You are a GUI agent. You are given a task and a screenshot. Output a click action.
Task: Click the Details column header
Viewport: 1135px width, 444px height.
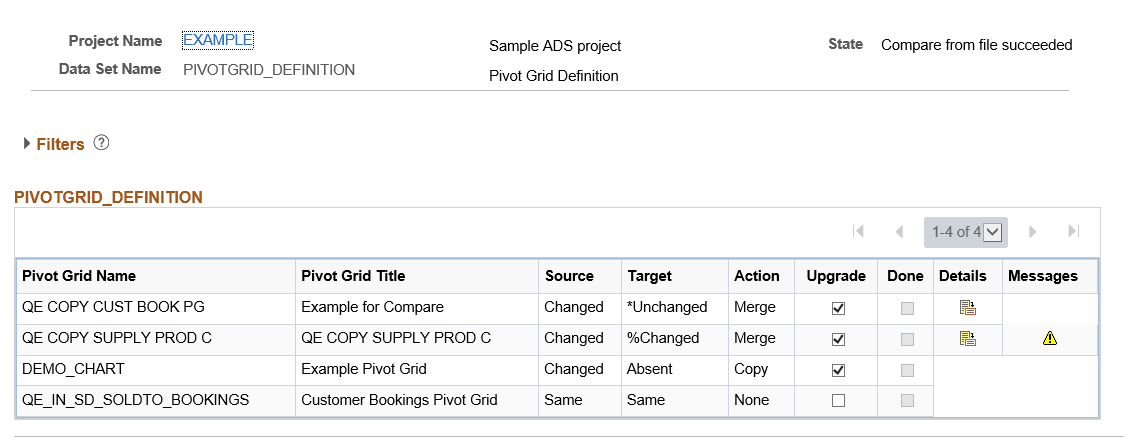(x=963, y=276)
